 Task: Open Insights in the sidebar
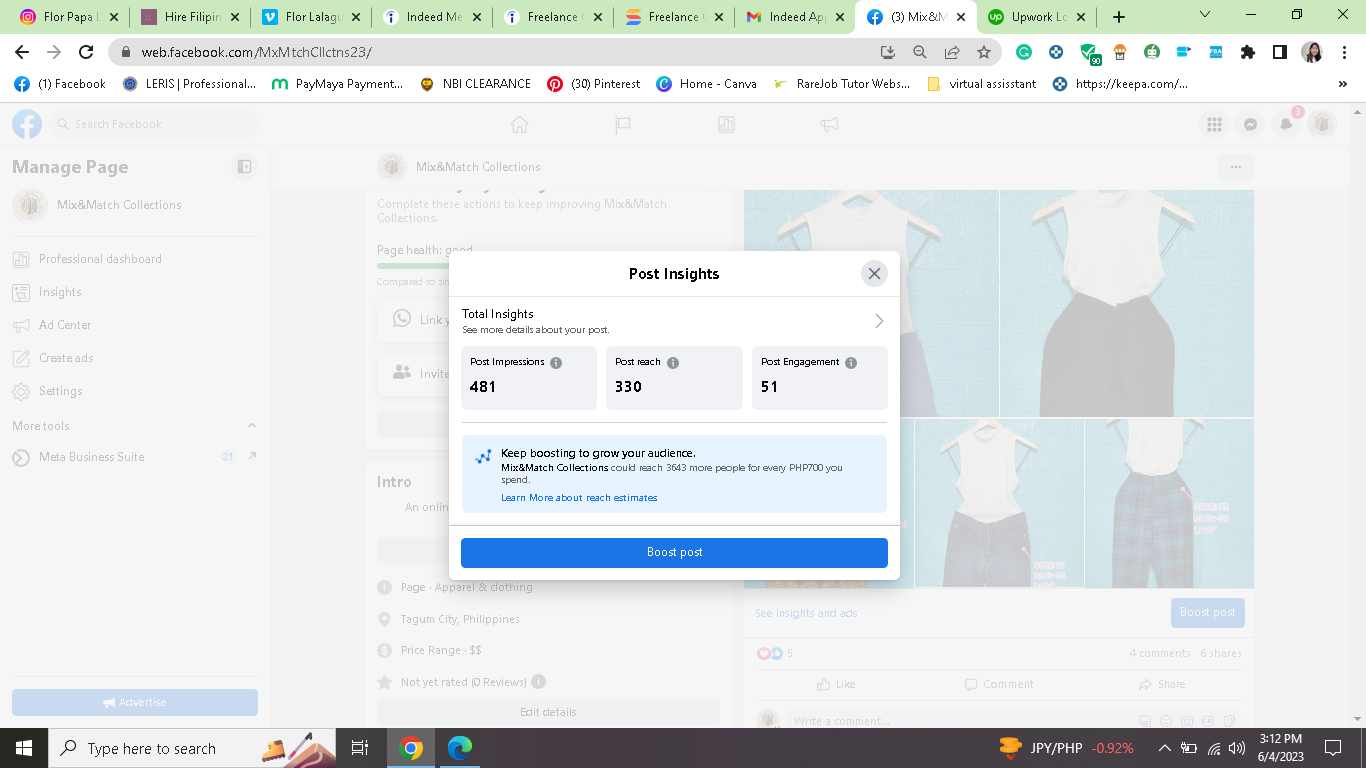[135, 292]
